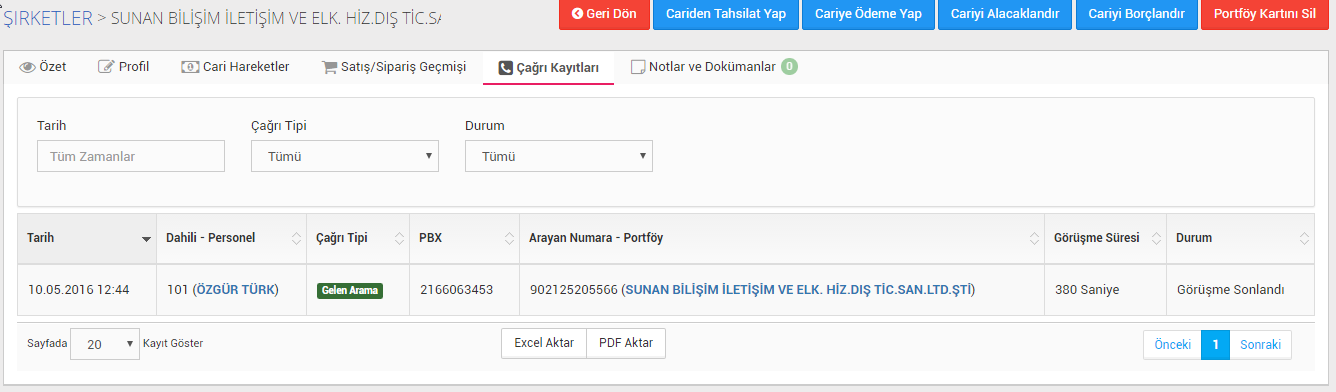Click the eye icon on Özet tab
Image resolution: width=1336 pixels, height=392 pixels.
pos(27,68)
